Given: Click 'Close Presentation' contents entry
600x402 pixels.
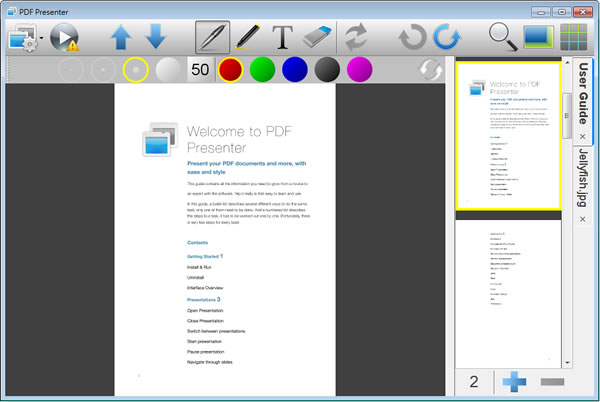Looking at the screenshot, I should pyautogui.click(x=205, y=321).
